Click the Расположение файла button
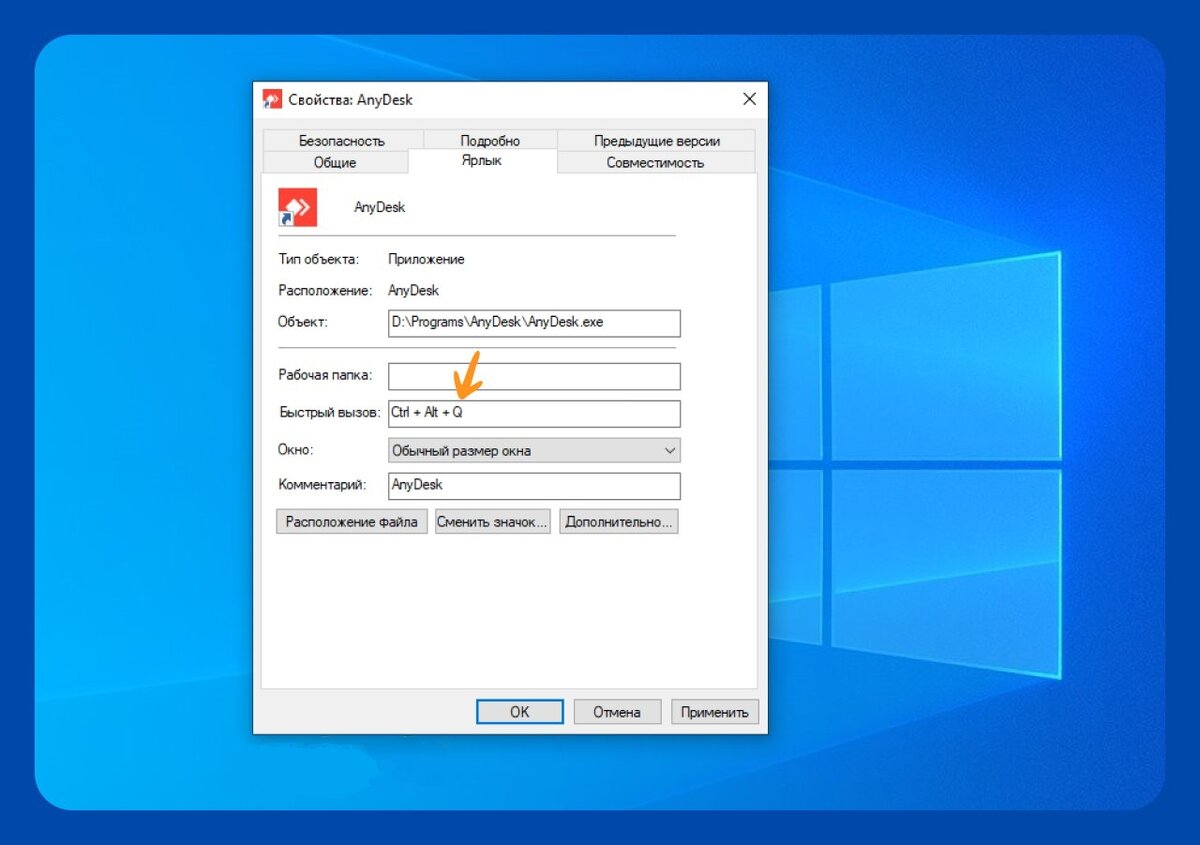This screenshot has width=1200, height=845. [352, 521]
